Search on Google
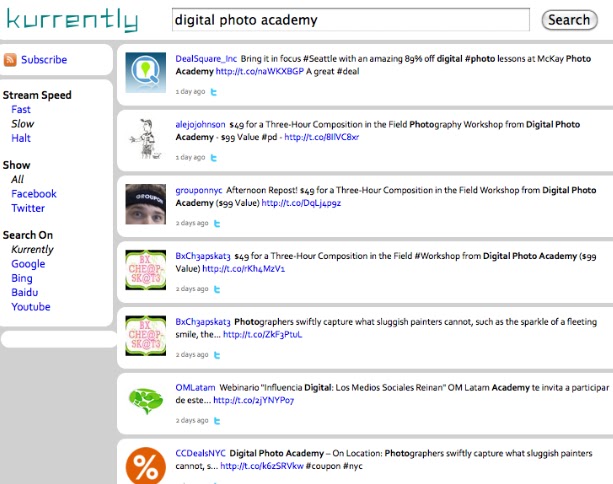Screen dimensions: 613x484 pos(28,264)
